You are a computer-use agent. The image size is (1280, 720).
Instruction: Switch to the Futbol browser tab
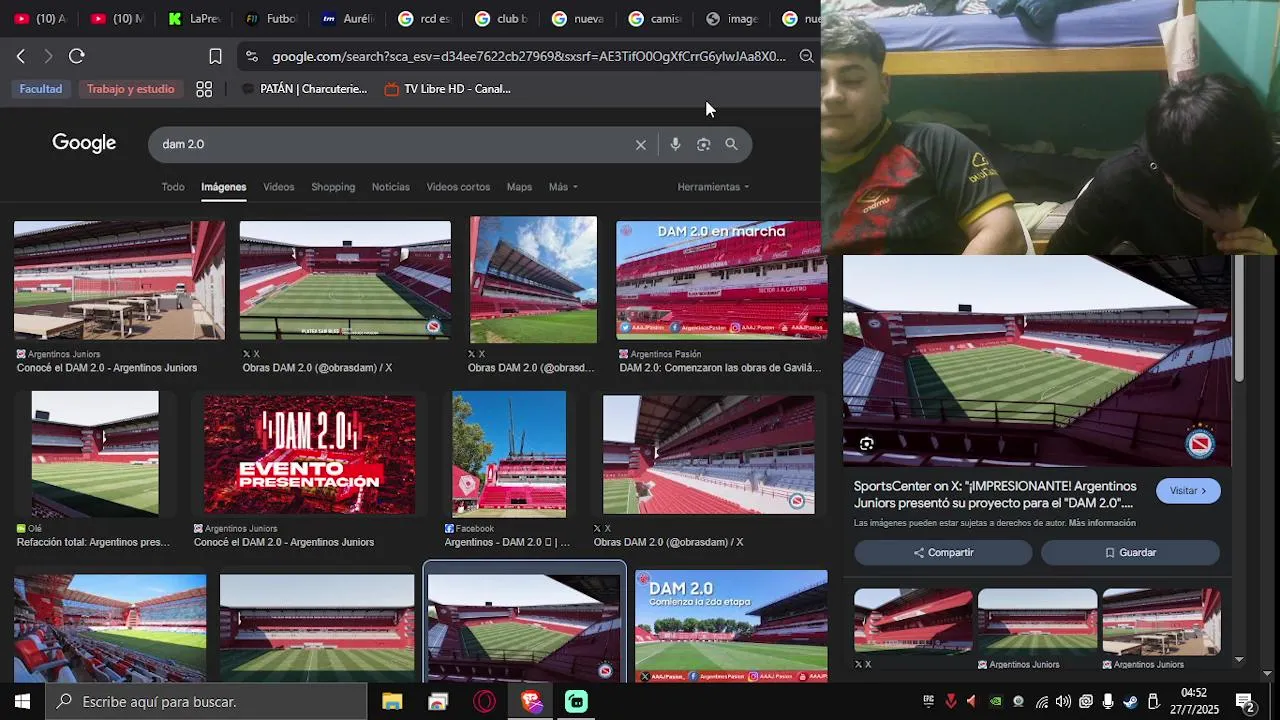coord(272,18)
